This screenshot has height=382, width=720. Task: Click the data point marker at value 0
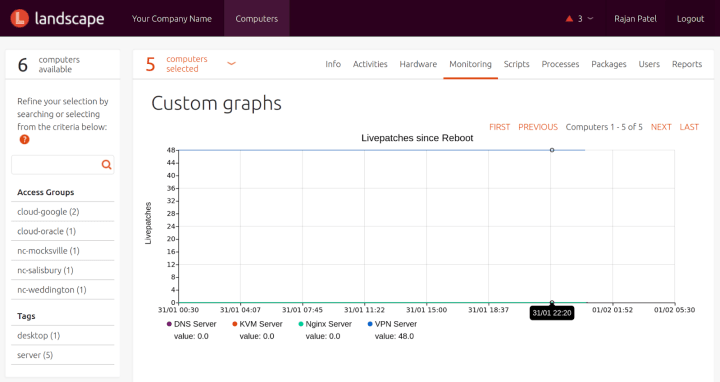[552, 302]
